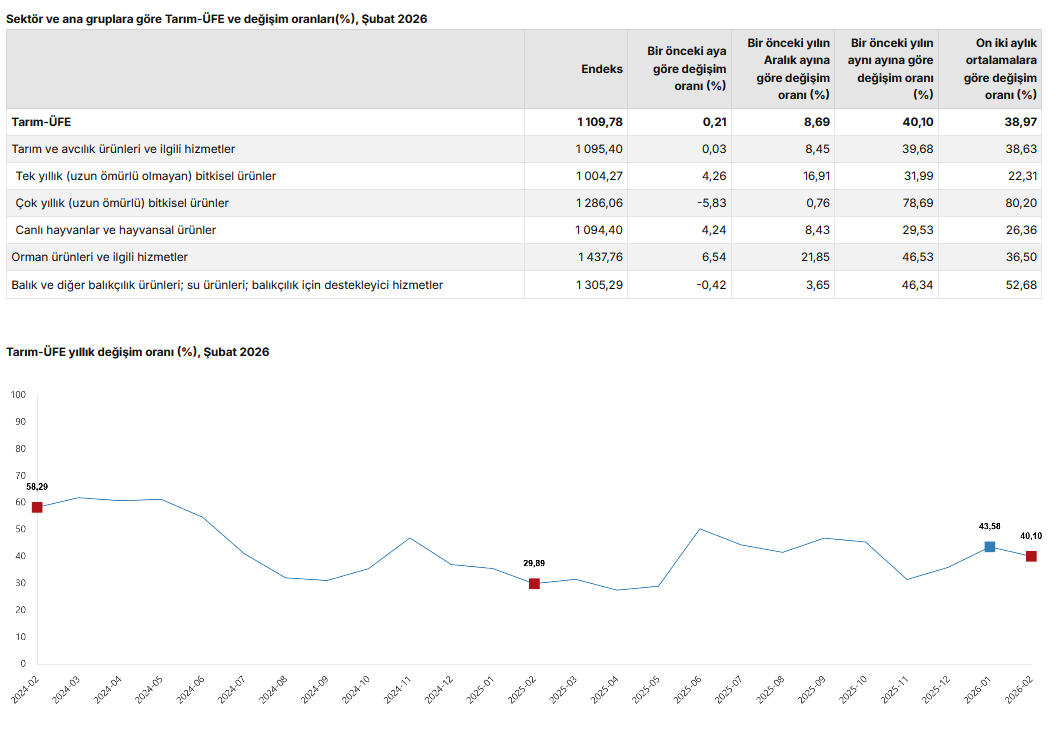Screen dimensions: 1056x734
Task: Click the 'Tarım-ÜFE yıllık değişim oranı' chart title
Action: point(138,352)
